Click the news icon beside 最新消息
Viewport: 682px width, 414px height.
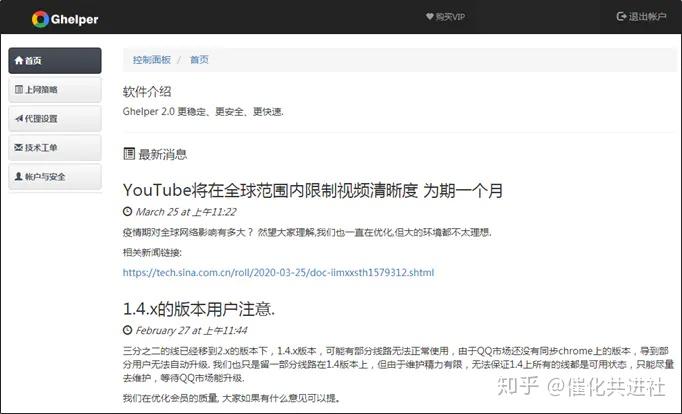click(129, 154)
